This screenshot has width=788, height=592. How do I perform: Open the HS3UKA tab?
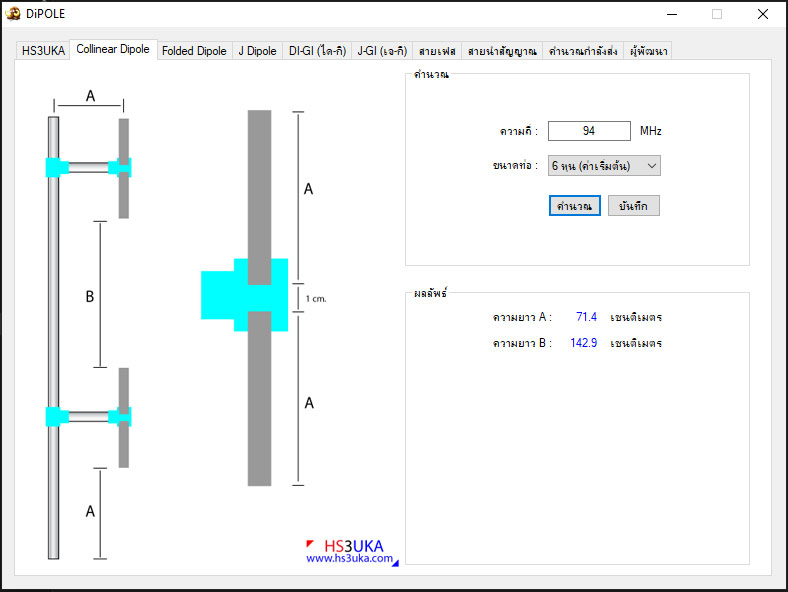(43, 51)
